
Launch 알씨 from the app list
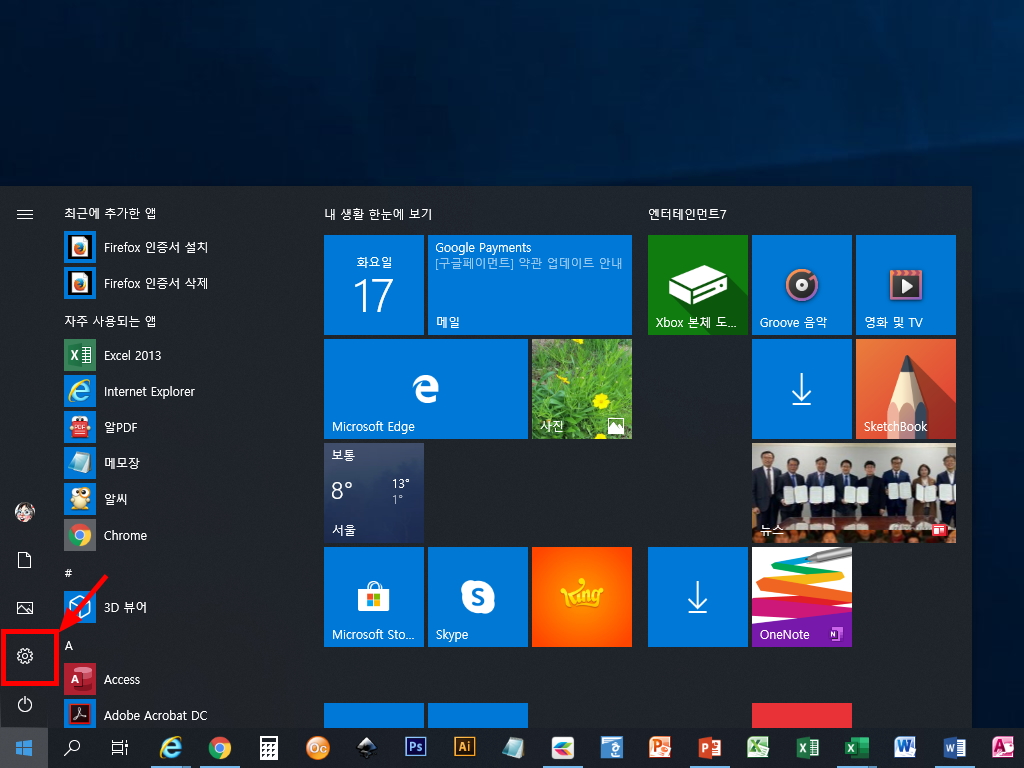(x=97, y=499)
